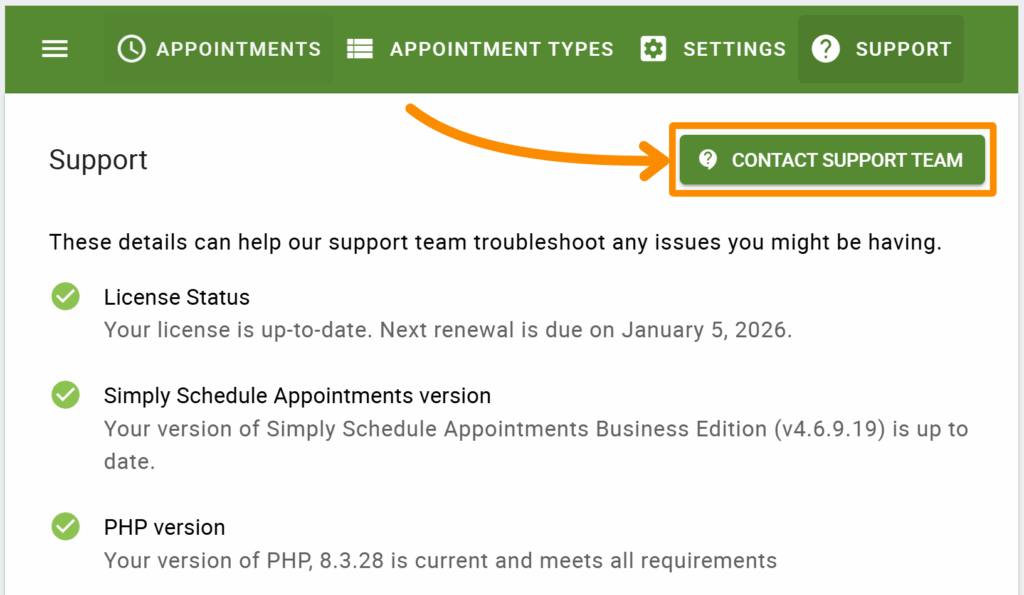
Task: Click the License Status heading
Action: [x=176, y=297]
